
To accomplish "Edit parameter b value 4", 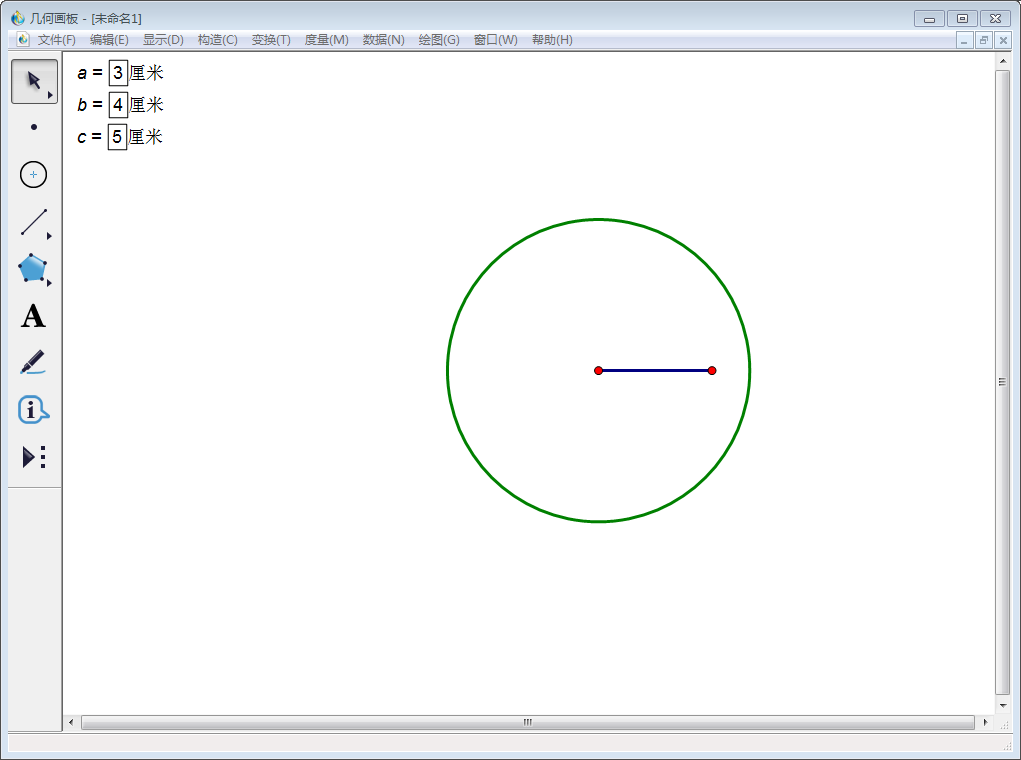I will point(118,105).
